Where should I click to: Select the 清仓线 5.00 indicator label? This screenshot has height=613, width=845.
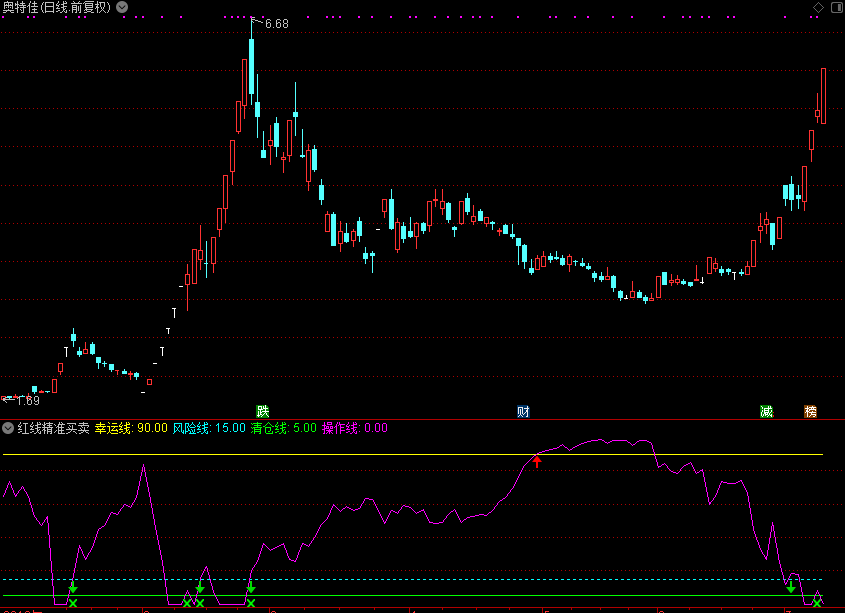pos(283,428)
